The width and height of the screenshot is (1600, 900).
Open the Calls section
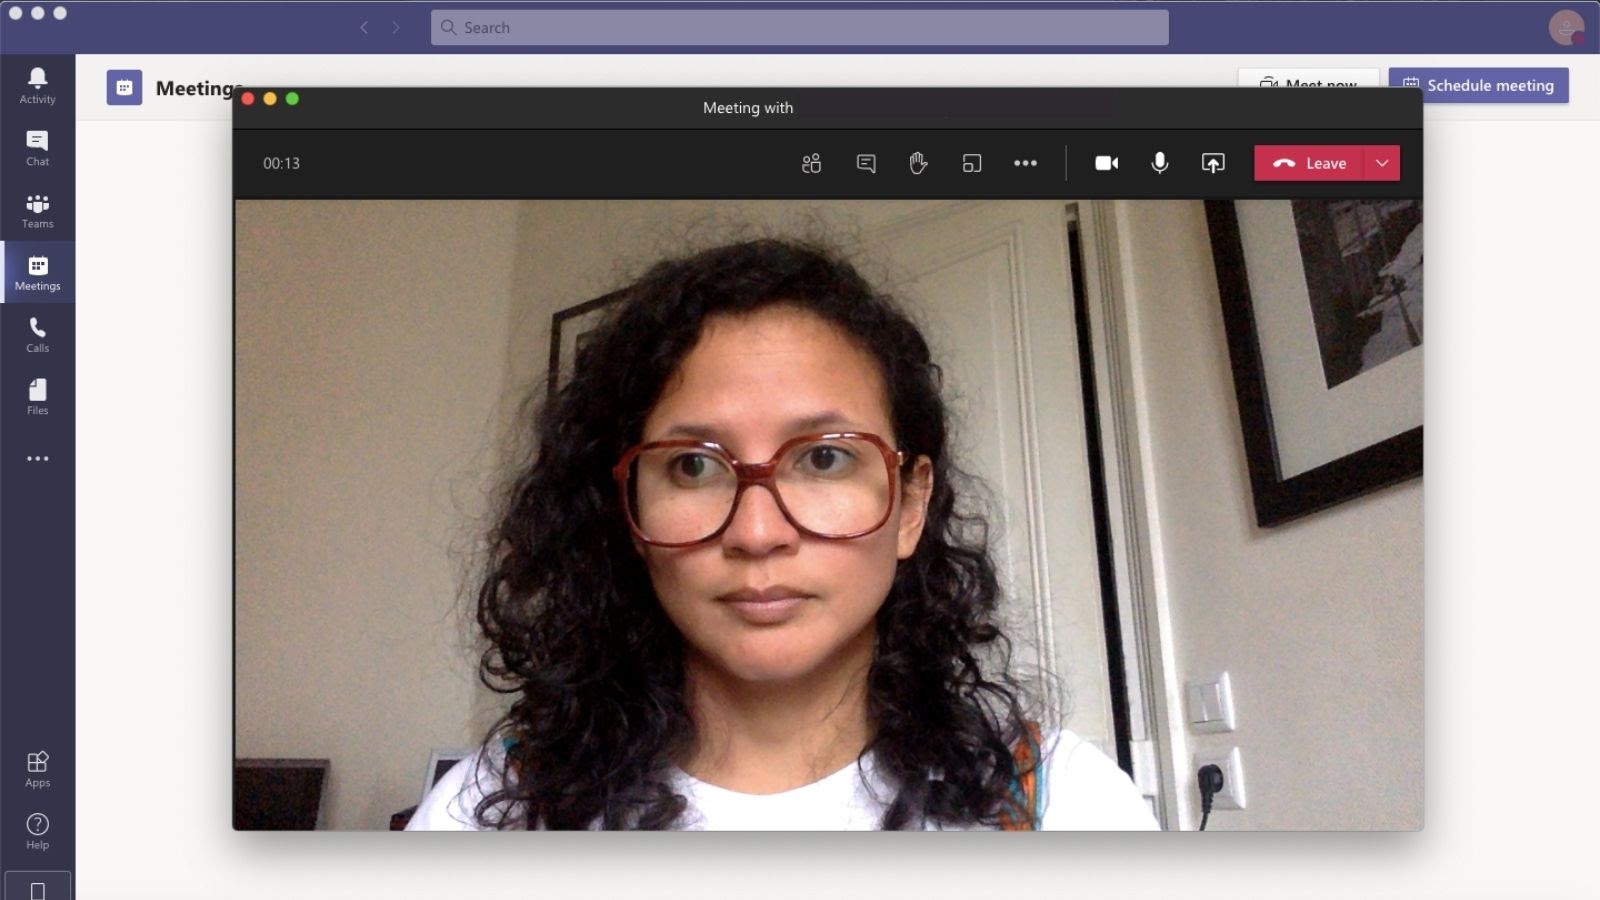pyautogui.click(x=37, y=335)
